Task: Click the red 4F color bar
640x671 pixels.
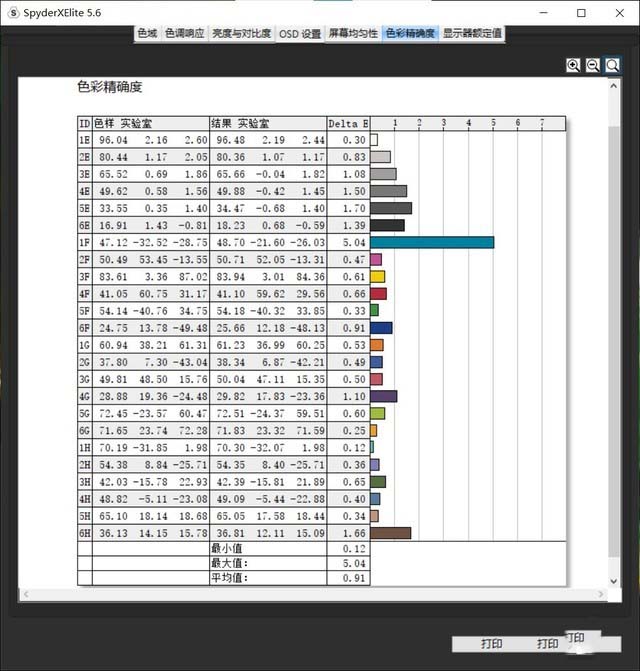Action: (x=378, y=294)
